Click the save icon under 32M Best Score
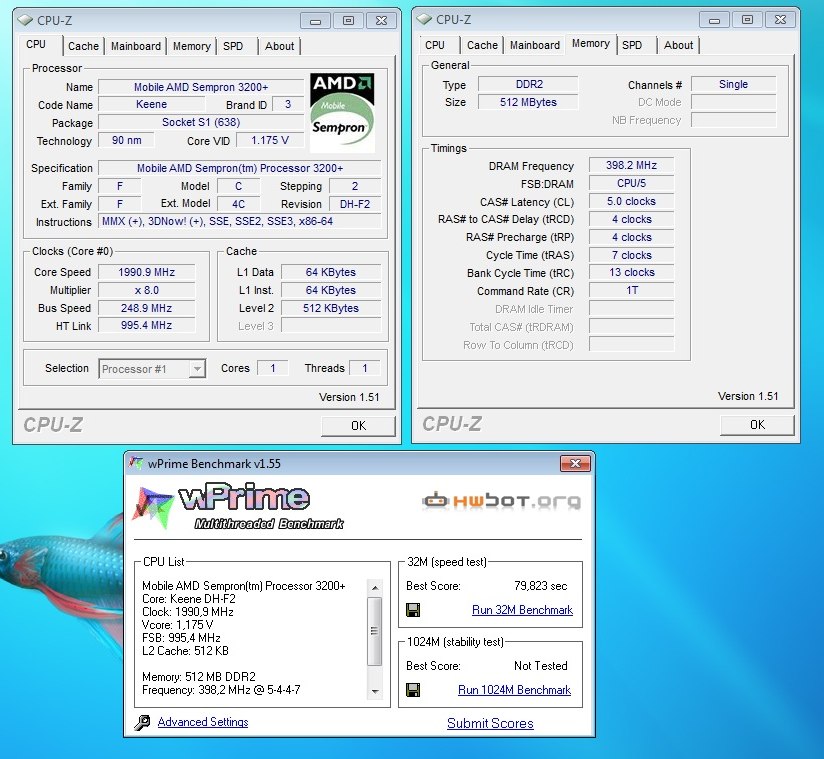 413,610
